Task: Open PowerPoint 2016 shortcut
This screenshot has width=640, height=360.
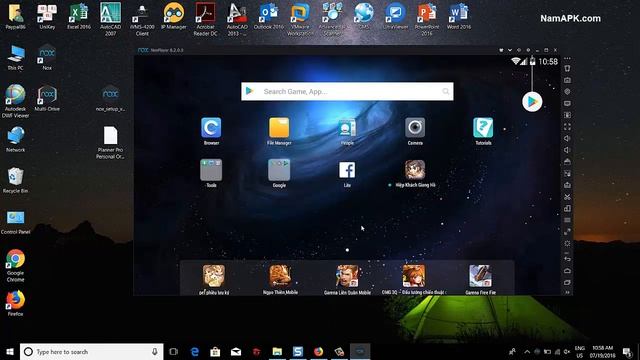Action: [x=427, y=19]
